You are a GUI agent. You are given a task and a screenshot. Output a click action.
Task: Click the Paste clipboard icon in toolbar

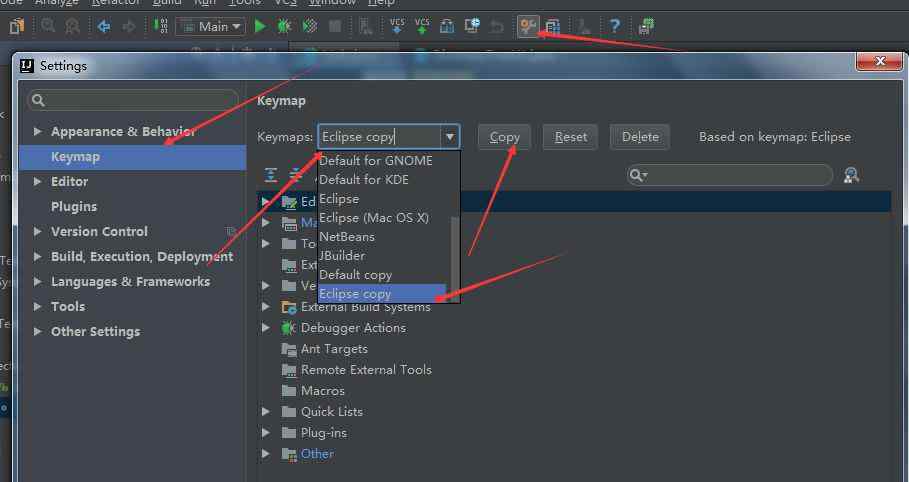click(x=17, y=26)
